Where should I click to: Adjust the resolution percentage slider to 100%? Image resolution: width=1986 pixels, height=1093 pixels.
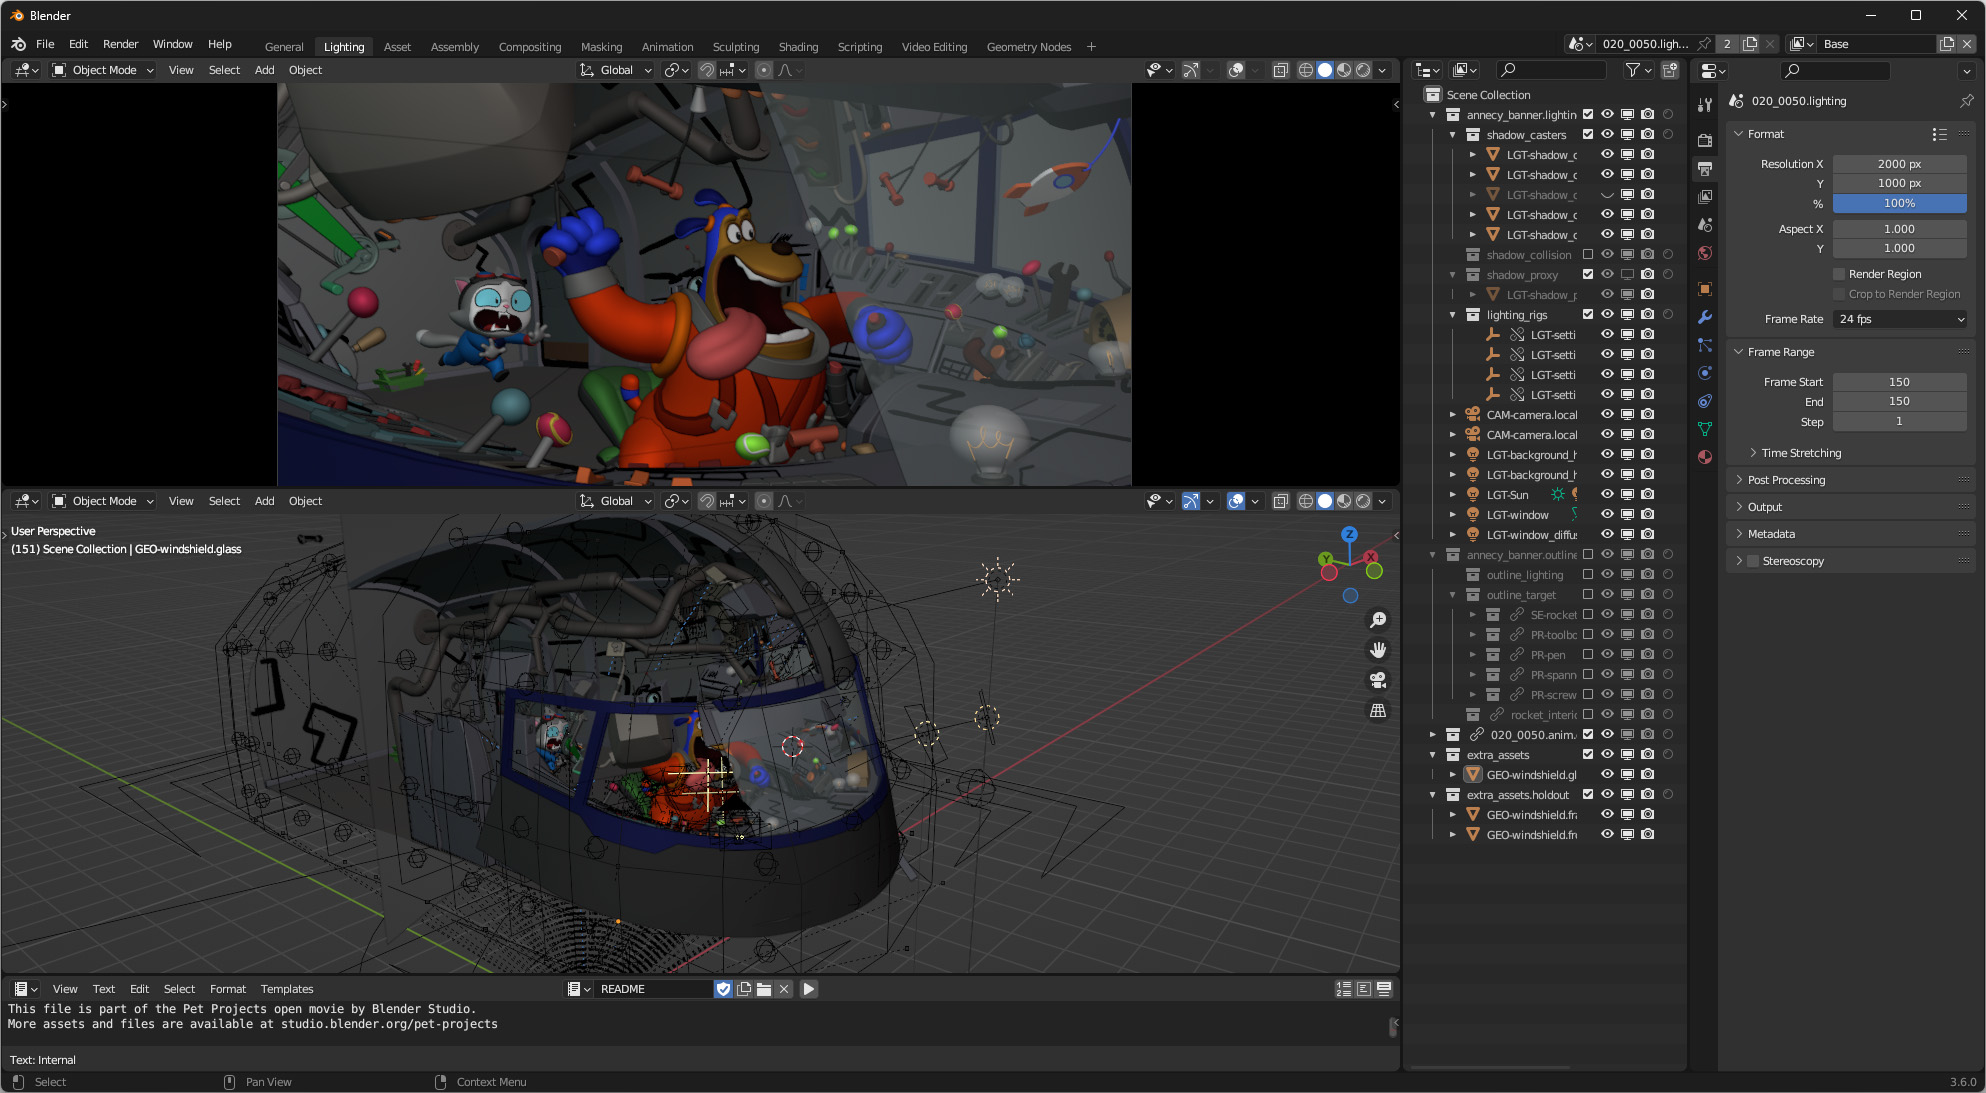pos(1899,203)
